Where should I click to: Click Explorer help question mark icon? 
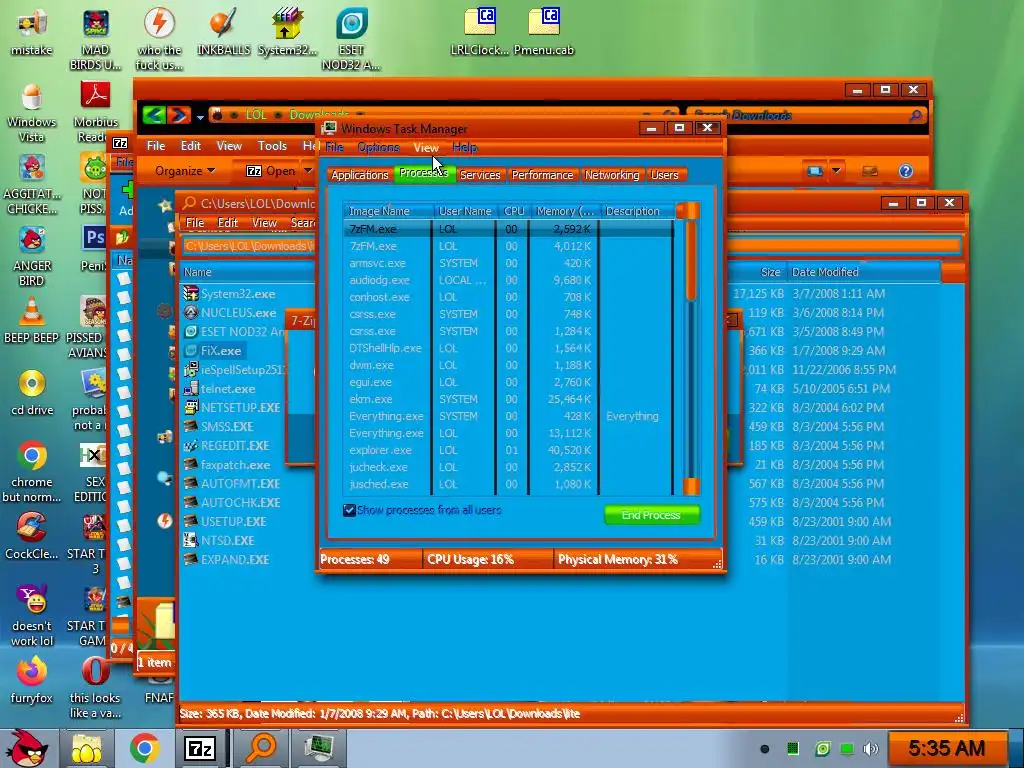(905, 171)
